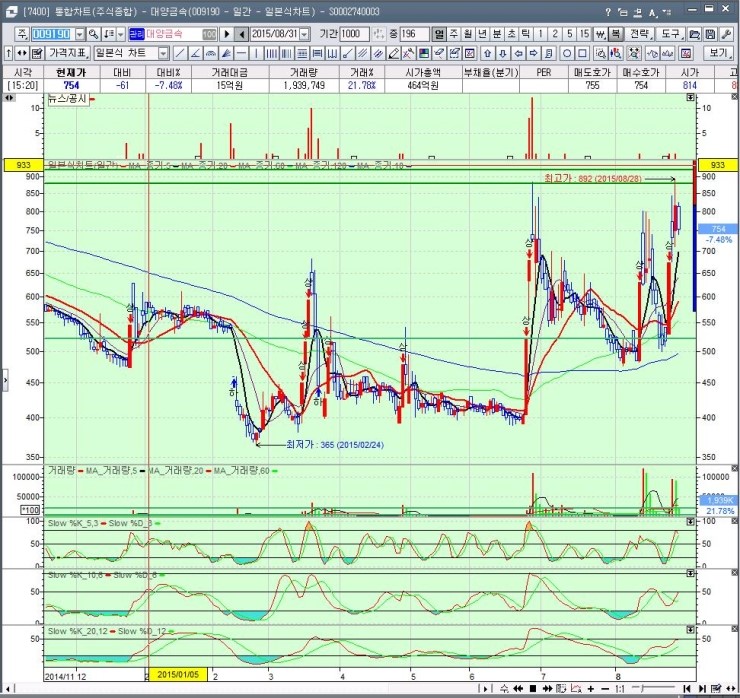
Task: Select the Fibonacci arc drawing tool
Action: tap(210, 53)
